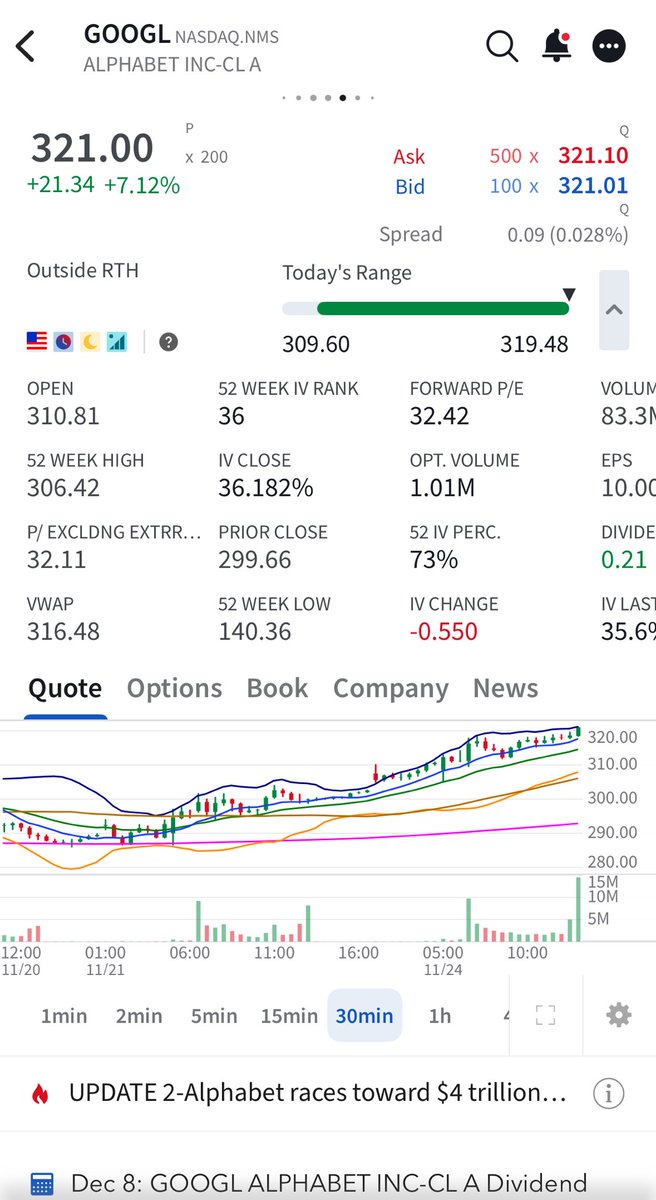Tap the calendar icon for dividend event
656x1200 pixels.
(x=41, y=1185)
